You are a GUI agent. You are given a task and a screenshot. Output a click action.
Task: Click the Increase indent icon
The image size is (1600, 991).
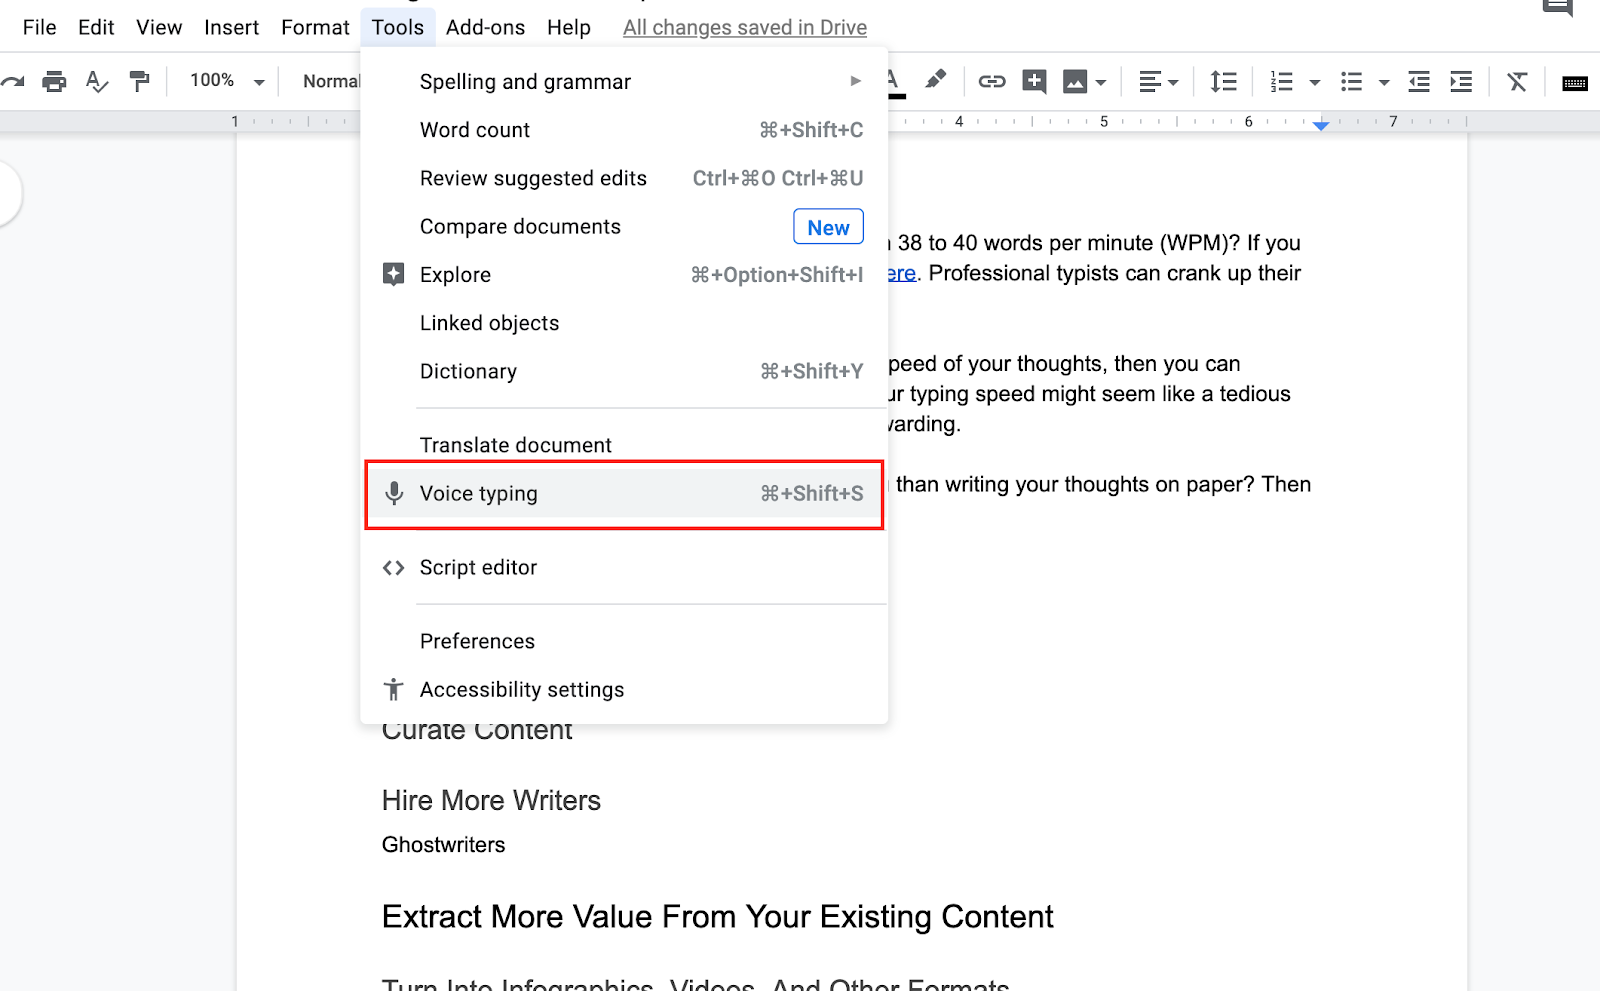tap(1461, 81)
